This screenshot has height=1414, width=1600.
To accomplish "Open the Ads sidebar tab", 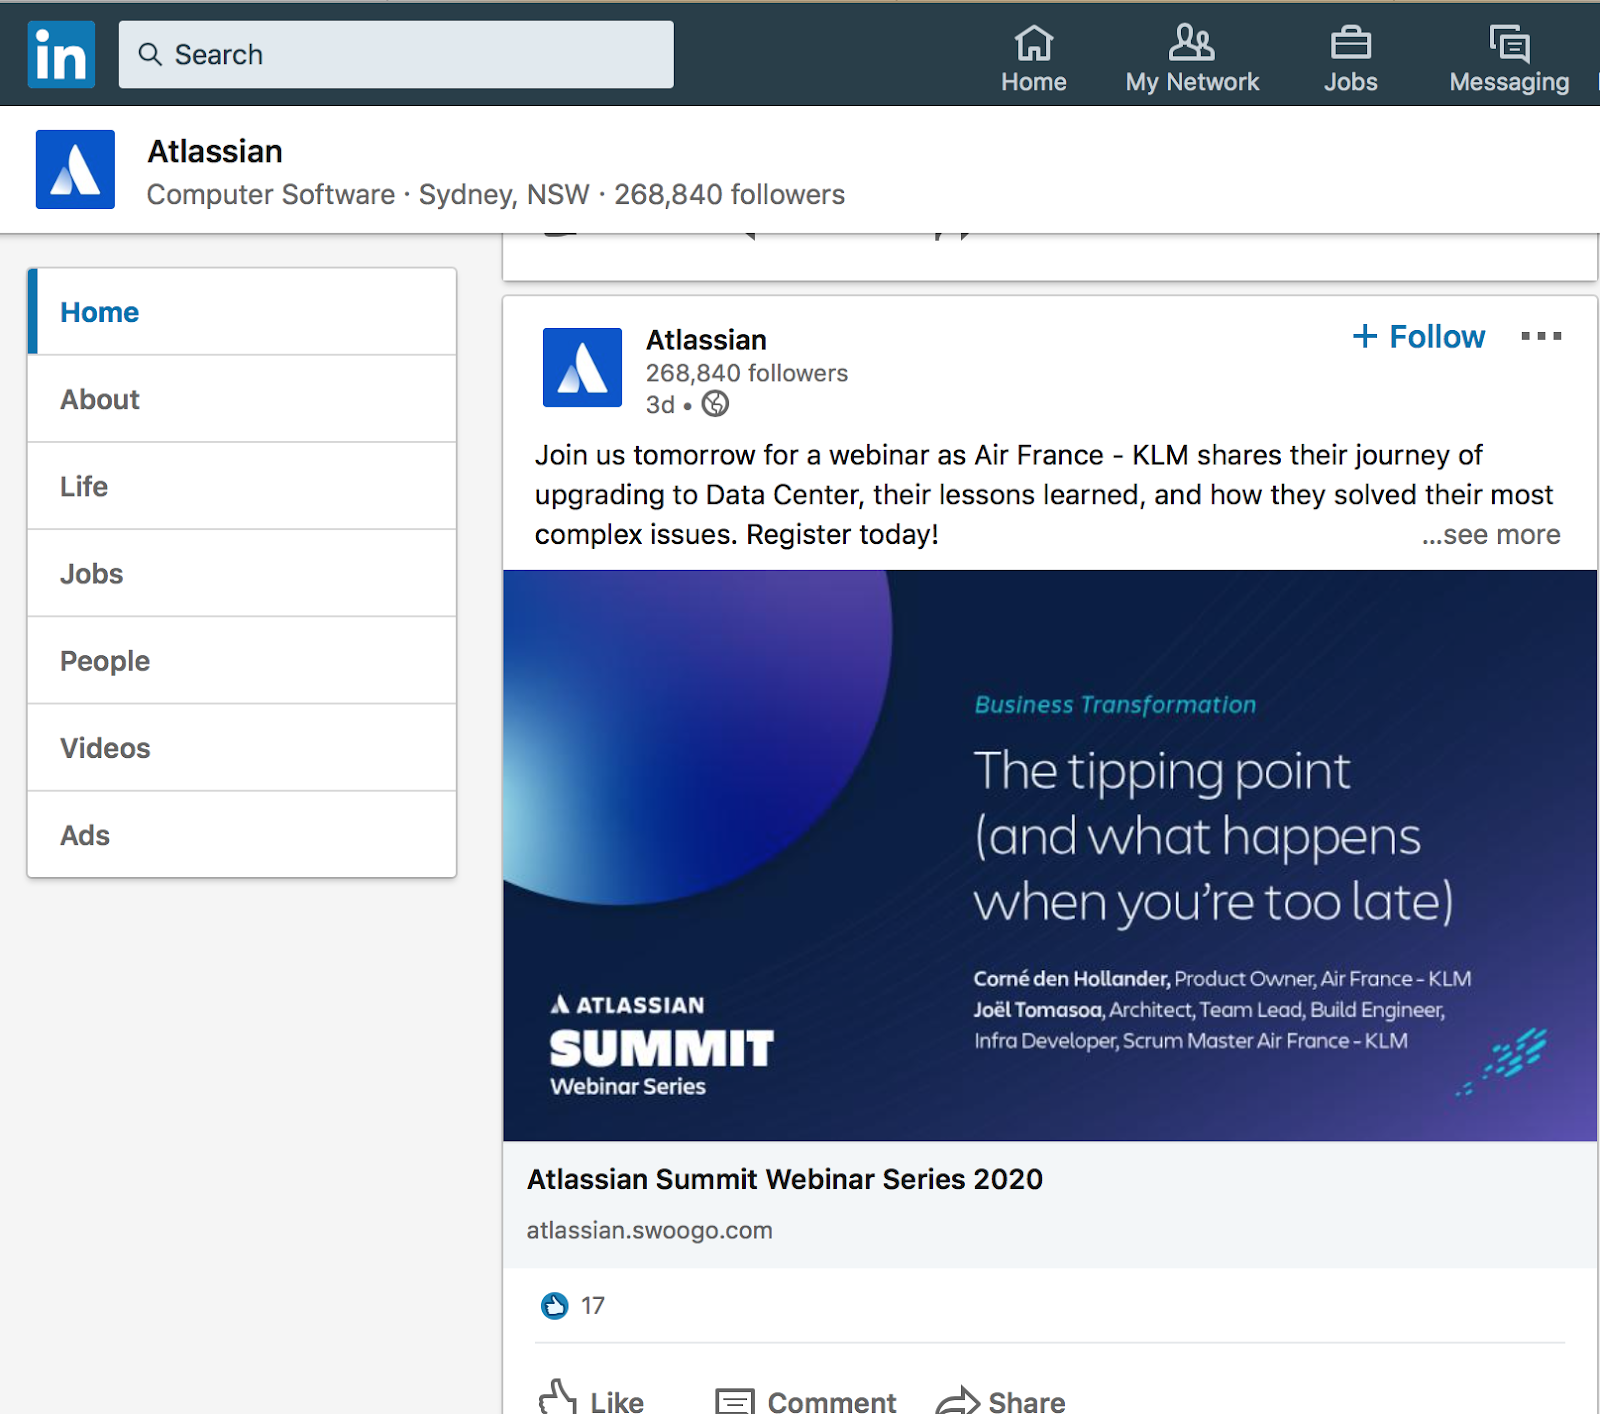I will point(242,835).
